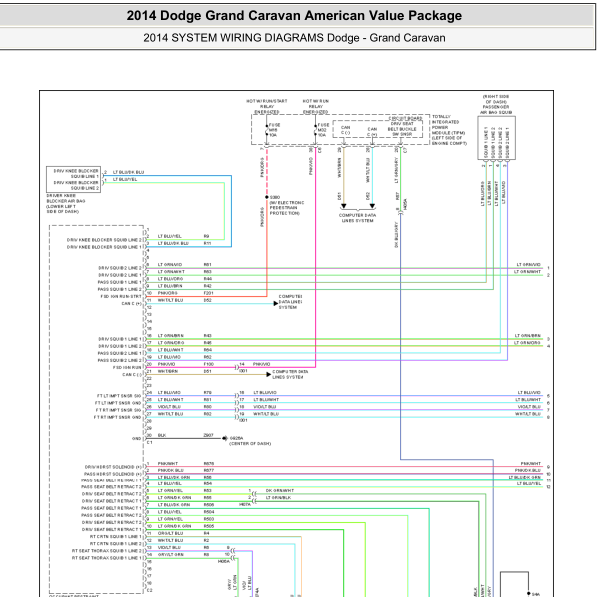Click the '2014 Dodge Grand Caravan American Value Package' title
Image resolution: width=600 pixels, height=597 pixels.
[x=294, y=16]
